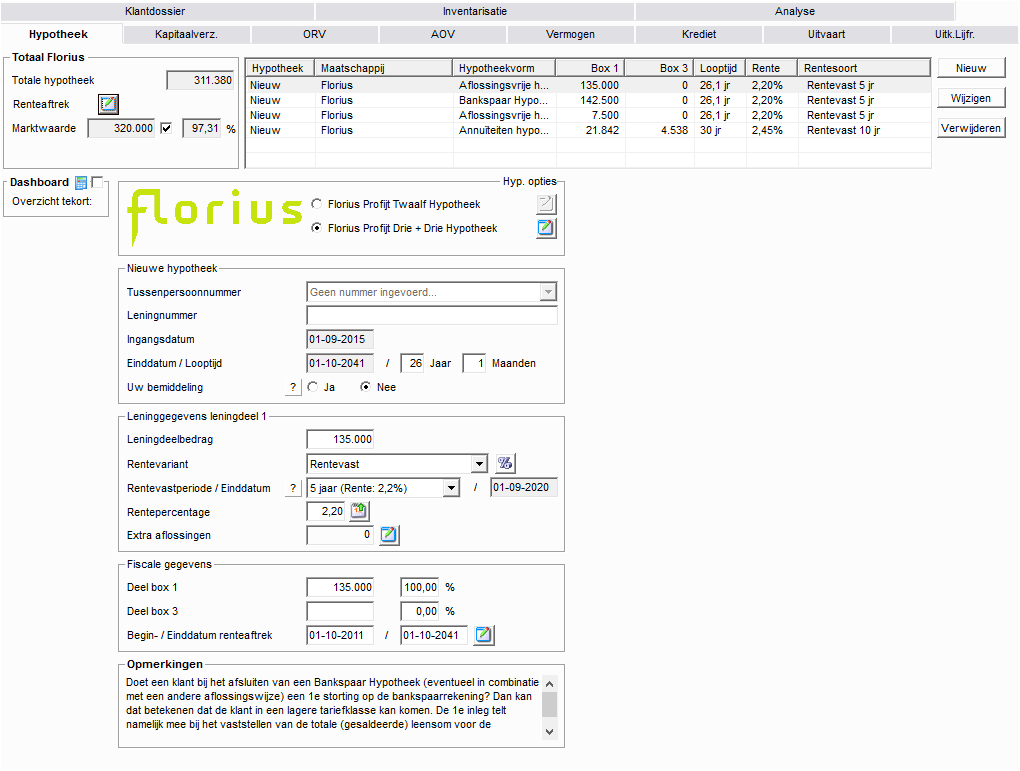Click the Uw bemiddeling help question mark

[x=293, y=387]
